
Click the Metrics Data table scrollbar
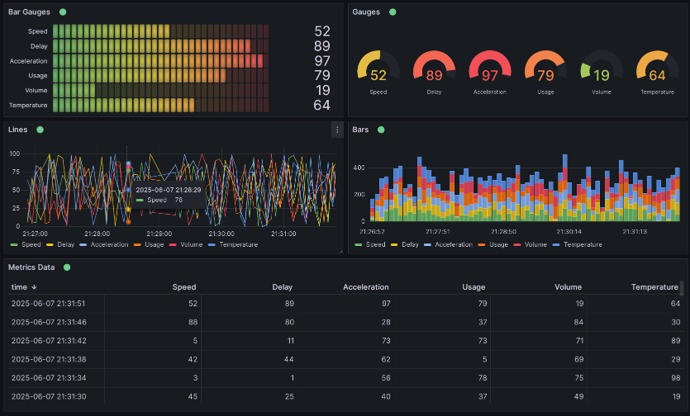[x=682, y=289]
